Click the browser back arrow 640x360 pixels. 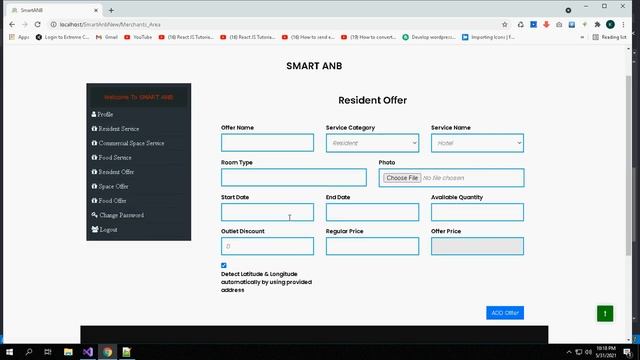[12, 24]
